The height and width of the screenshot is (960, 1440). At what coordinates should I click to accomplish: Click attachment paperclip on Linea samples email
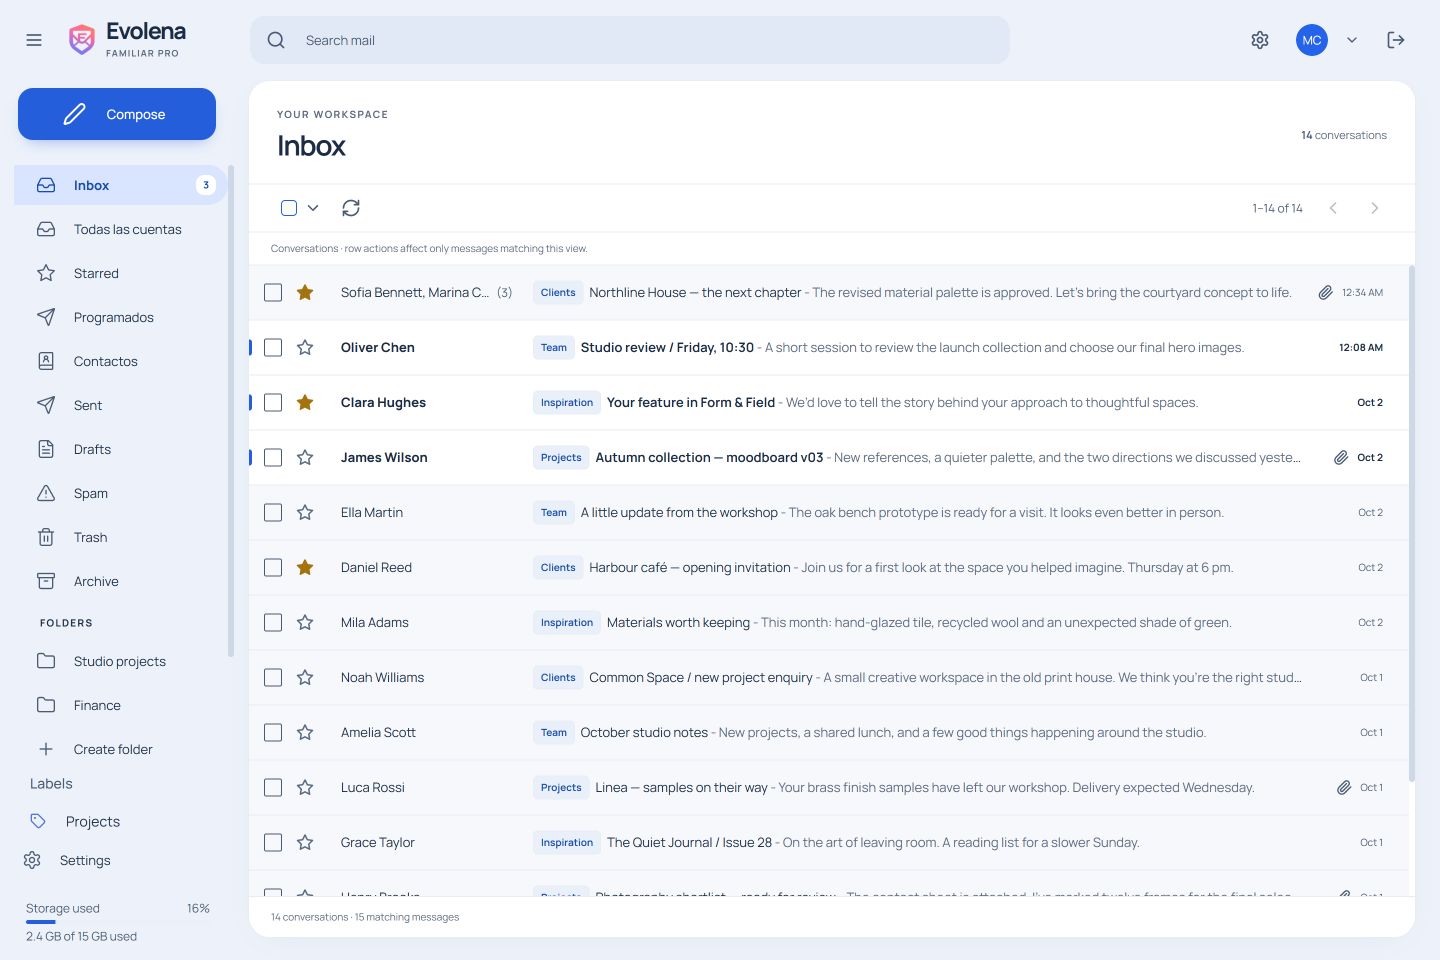[x=1344, y=787]
